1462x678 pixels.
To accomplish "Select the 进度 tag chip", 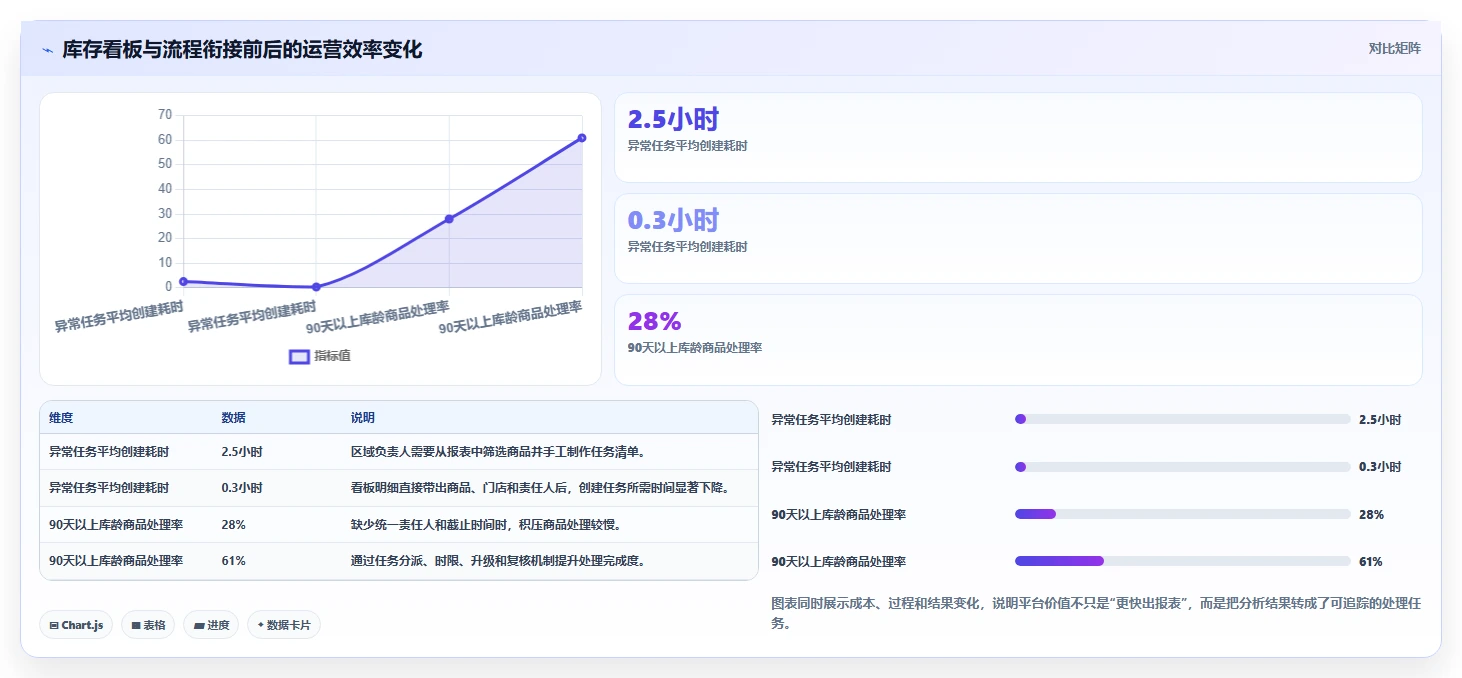I will [211, 625].
